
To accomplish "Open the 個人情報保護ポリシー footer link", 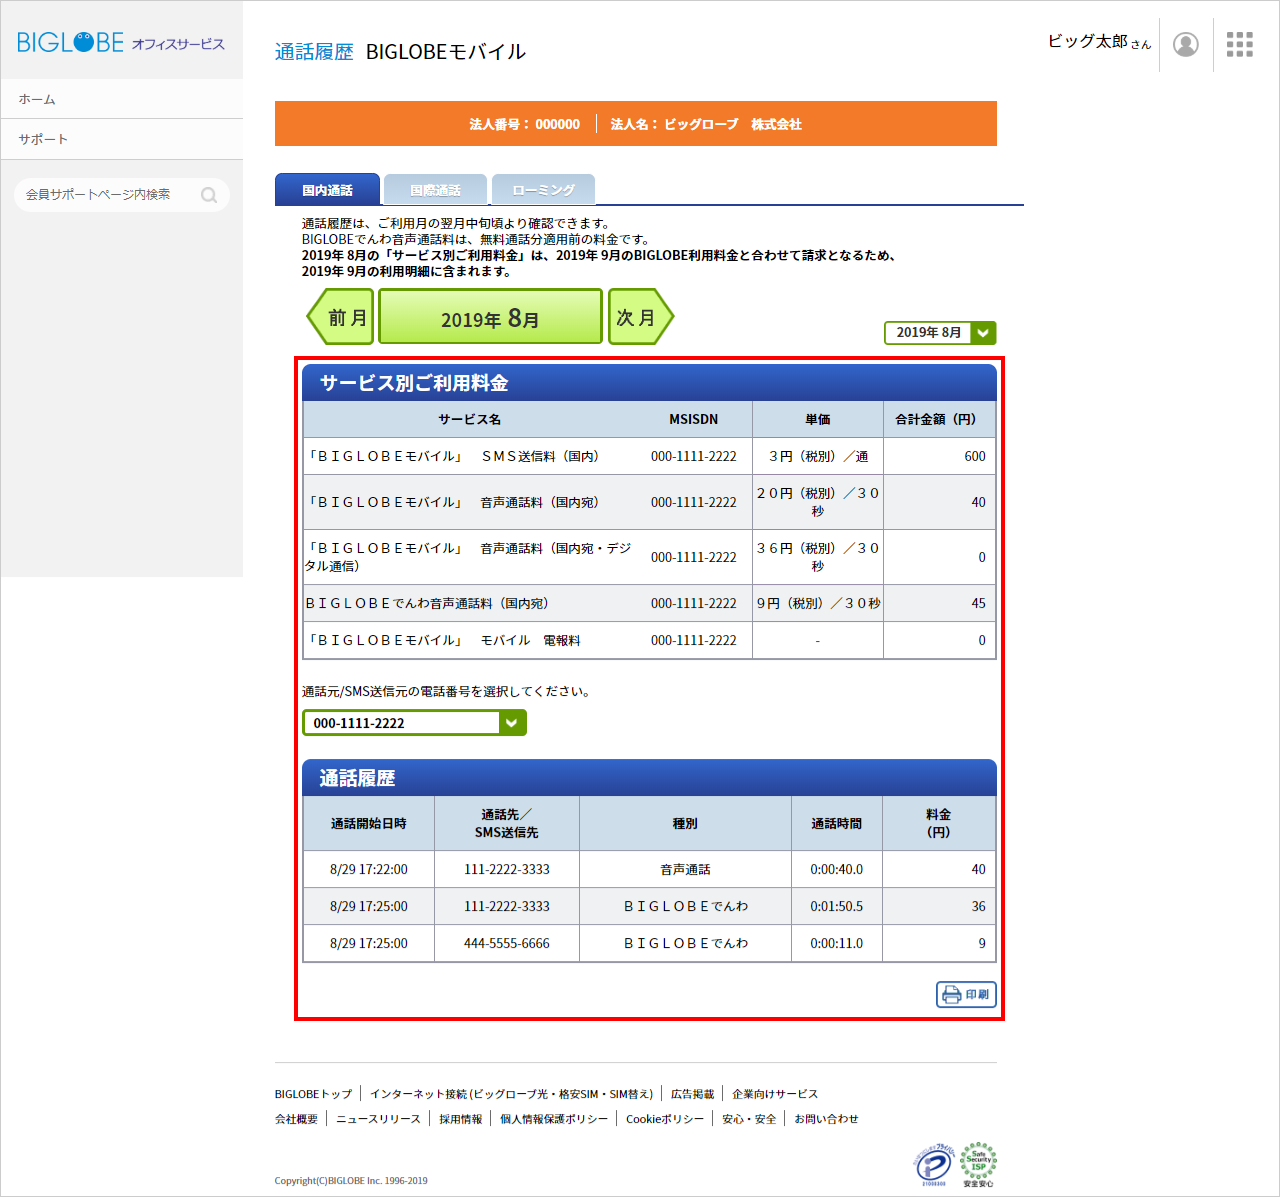I will click(x=554, y=1119).
